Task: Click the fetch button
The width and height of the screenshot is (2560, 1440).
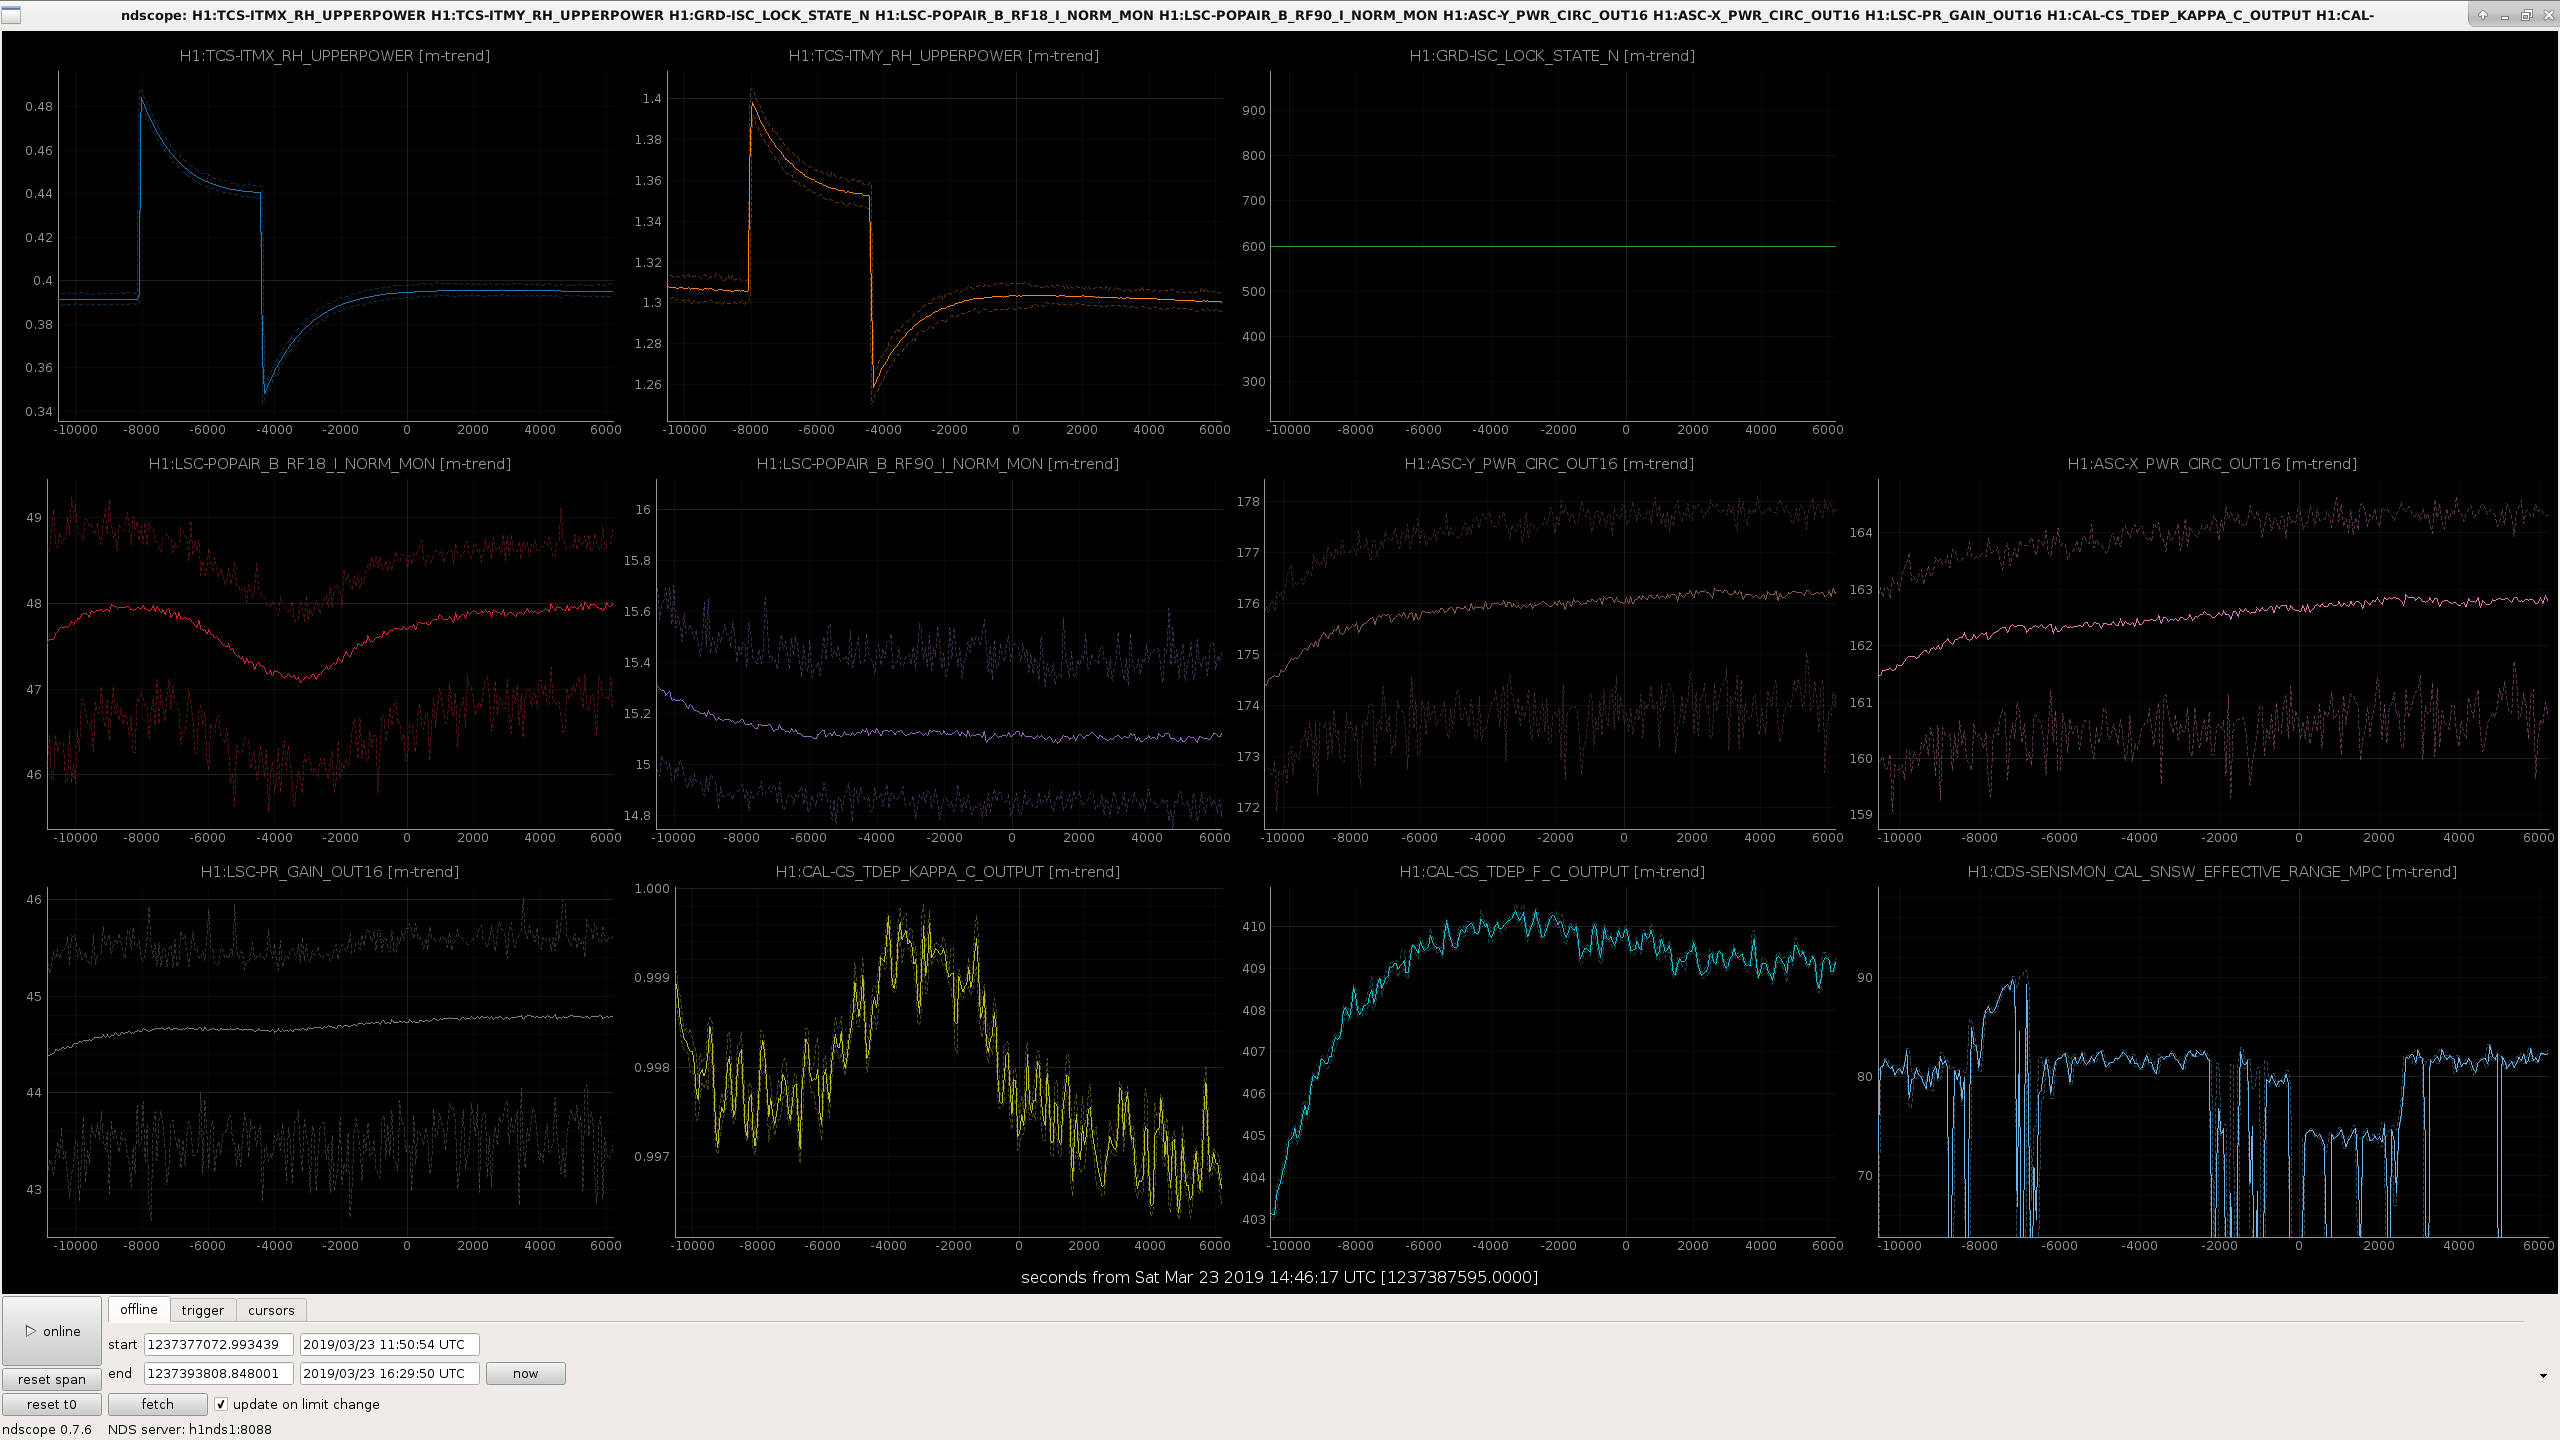Action: coord(157,1404)
